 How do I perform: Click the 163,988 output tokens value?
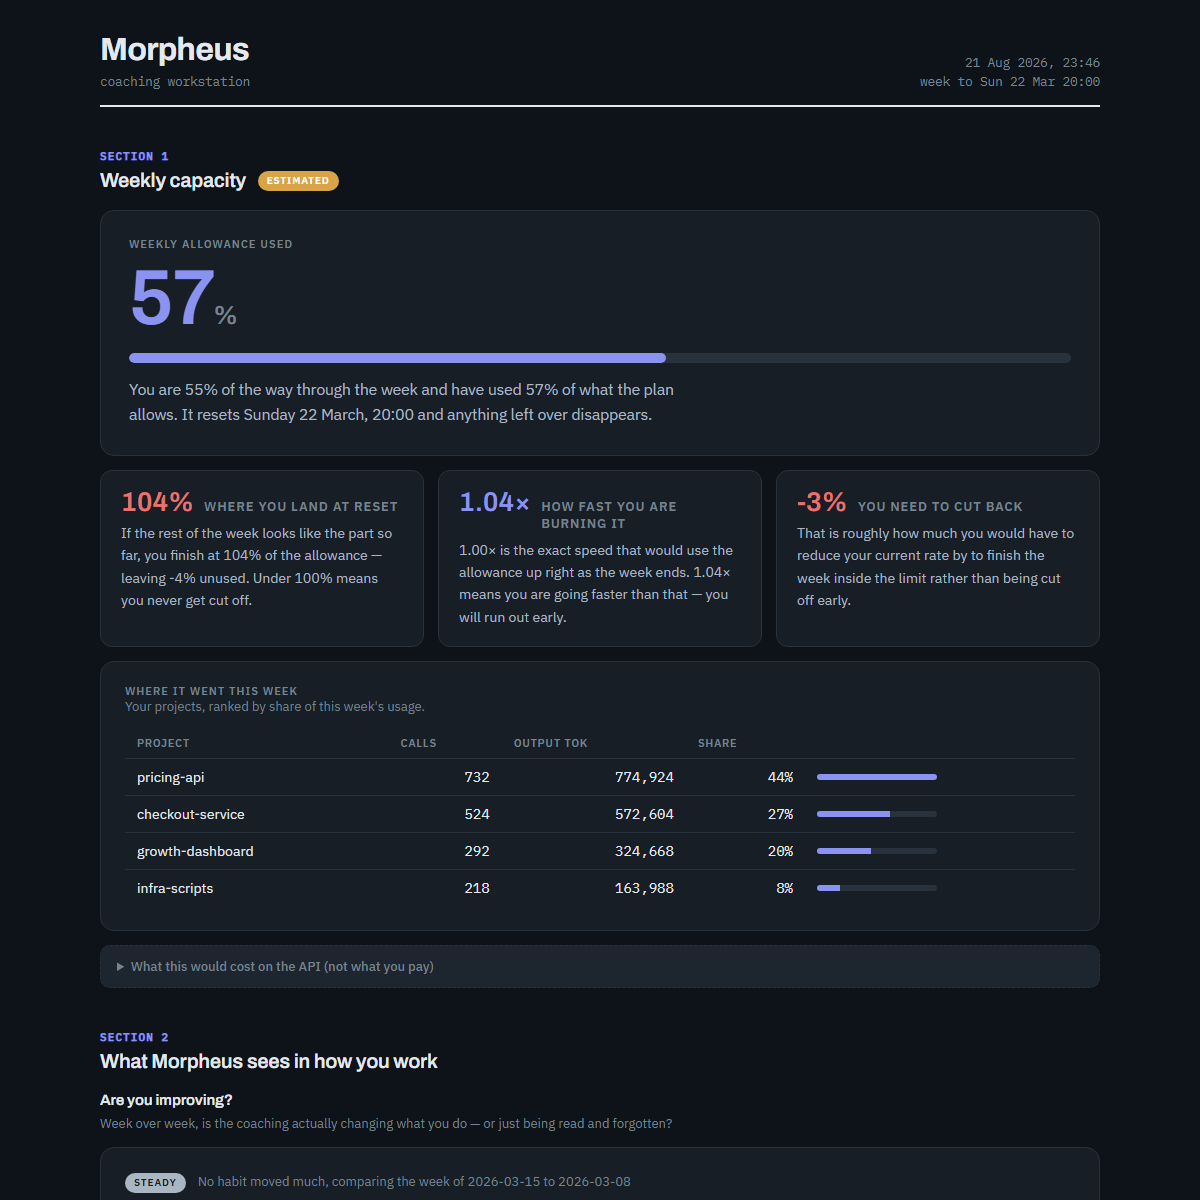pos(644,888)
